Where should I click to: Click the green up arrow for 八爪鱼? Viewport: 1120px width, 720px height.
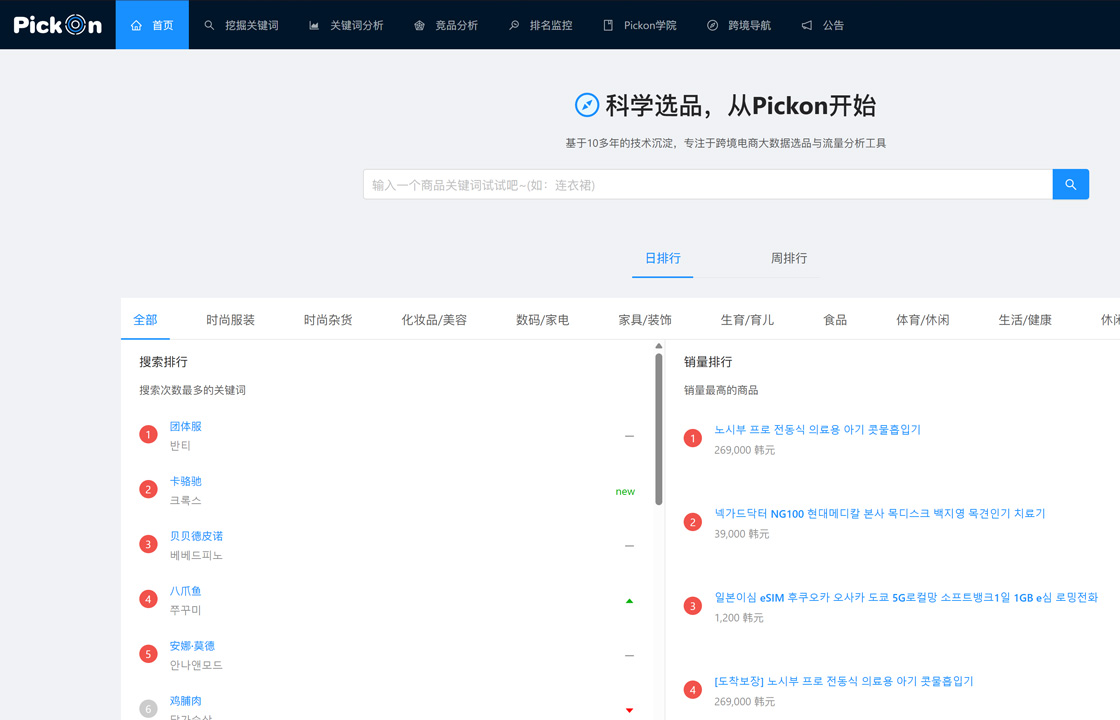coord(629,601)
